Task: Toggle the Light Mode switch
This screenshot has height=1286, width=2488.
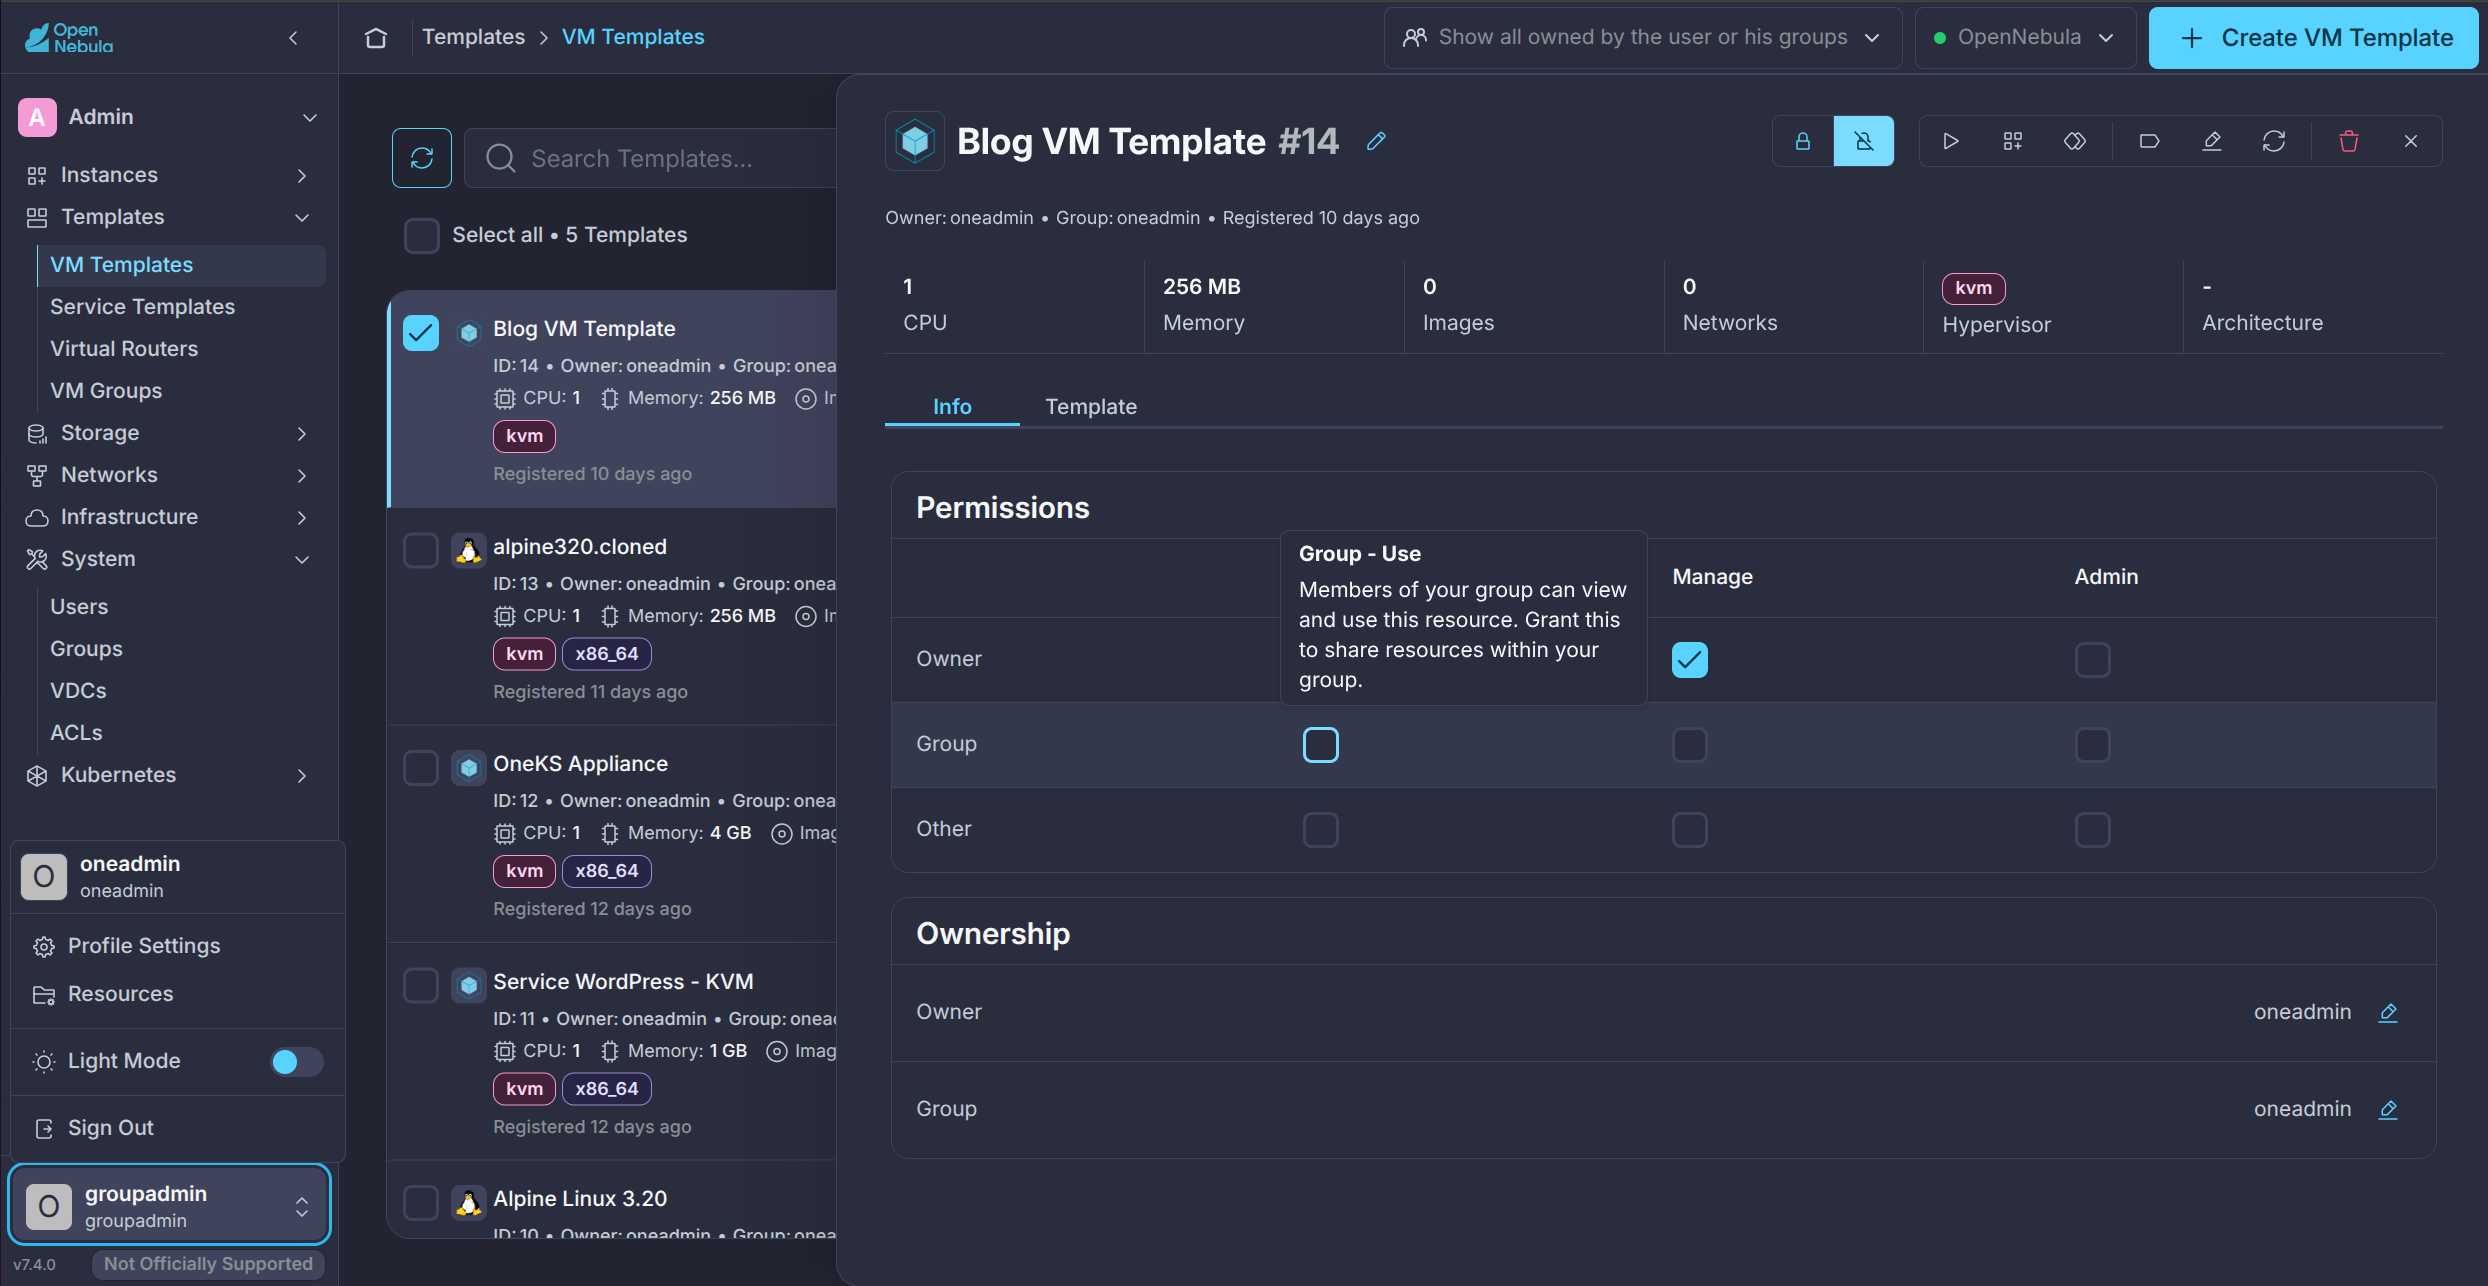Action: (x=296, y=1061)
